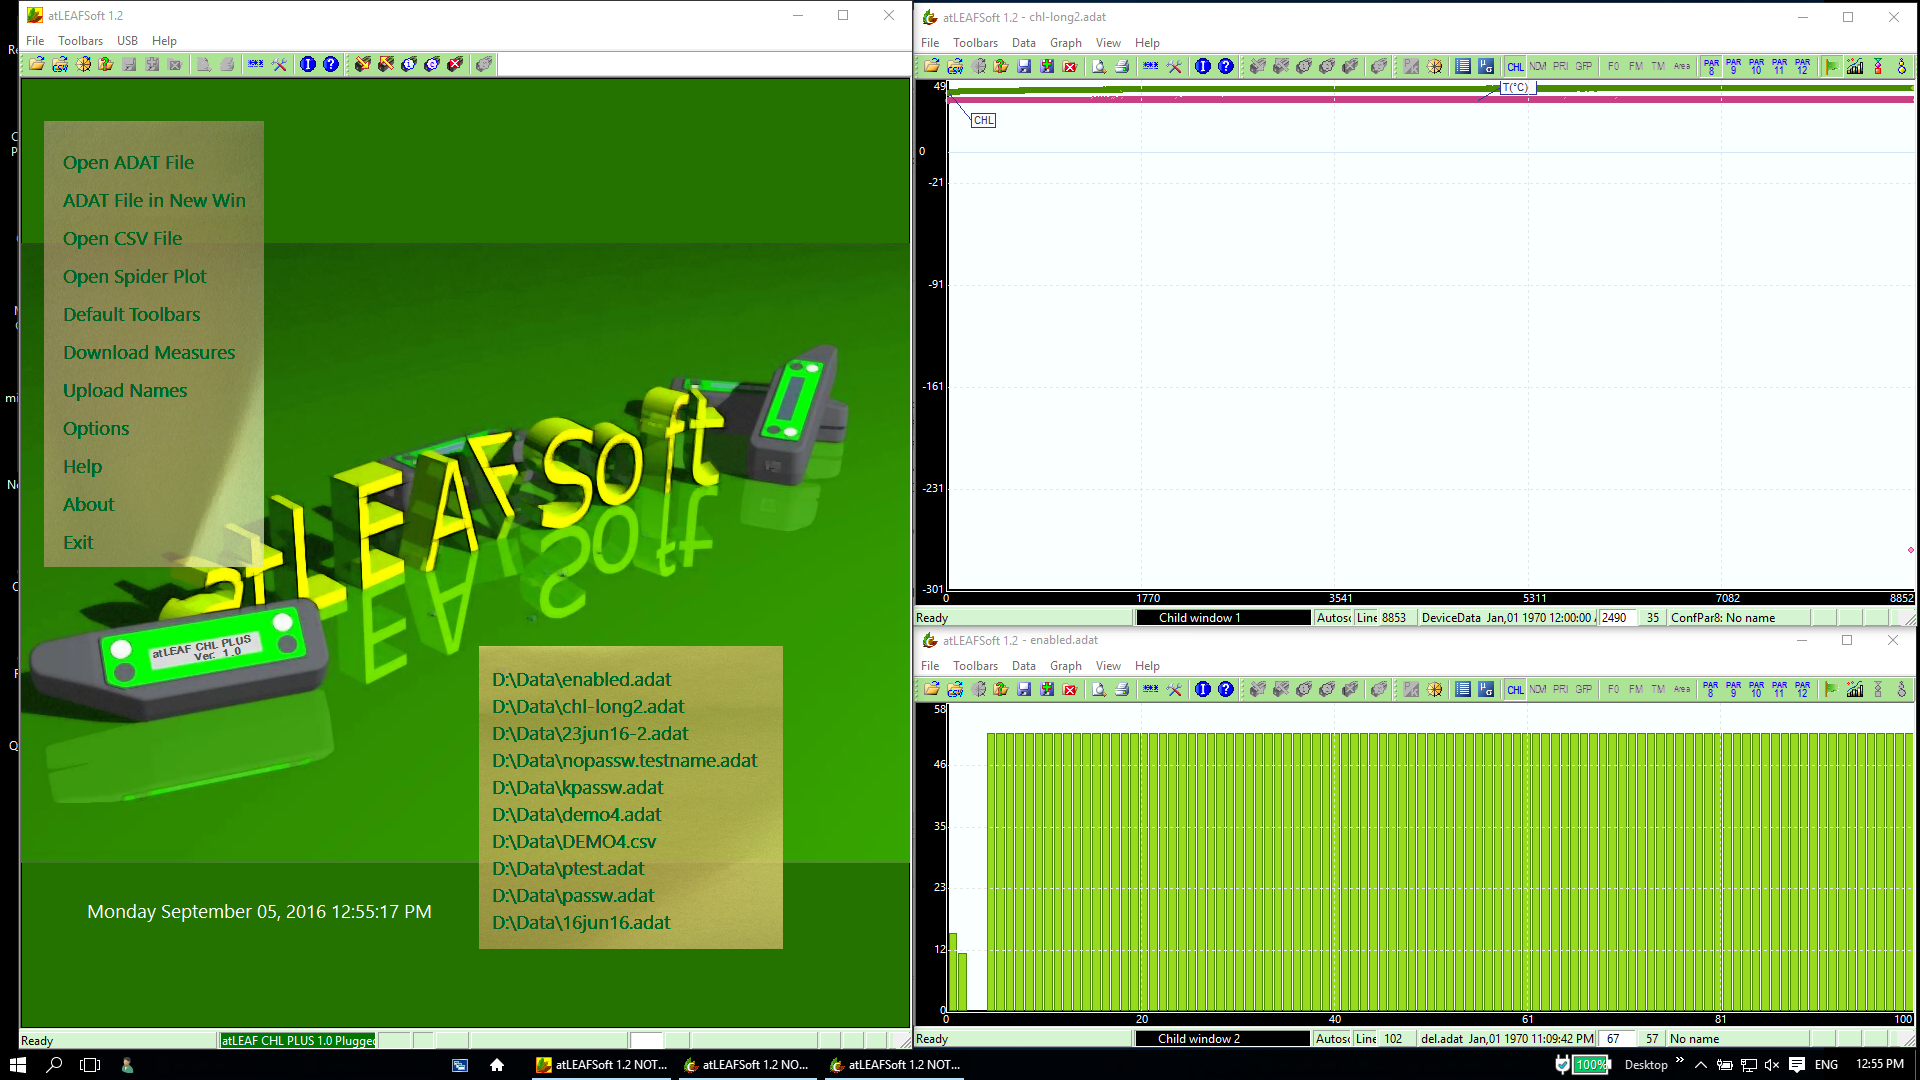Click the bar chart icon in chl-long2 toolbar
The image size is (1920, 1080).
tap(1855, 66)
